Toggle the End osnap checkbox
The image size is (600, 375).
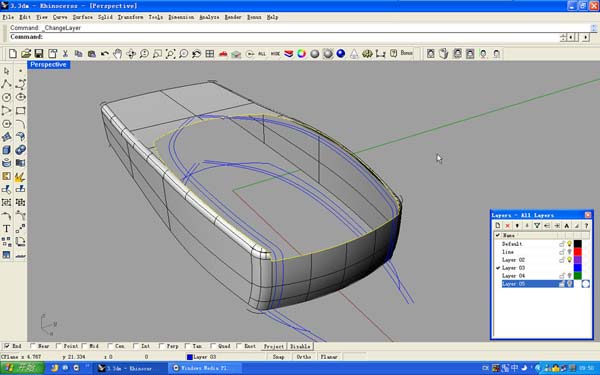[x=7, y=346]
